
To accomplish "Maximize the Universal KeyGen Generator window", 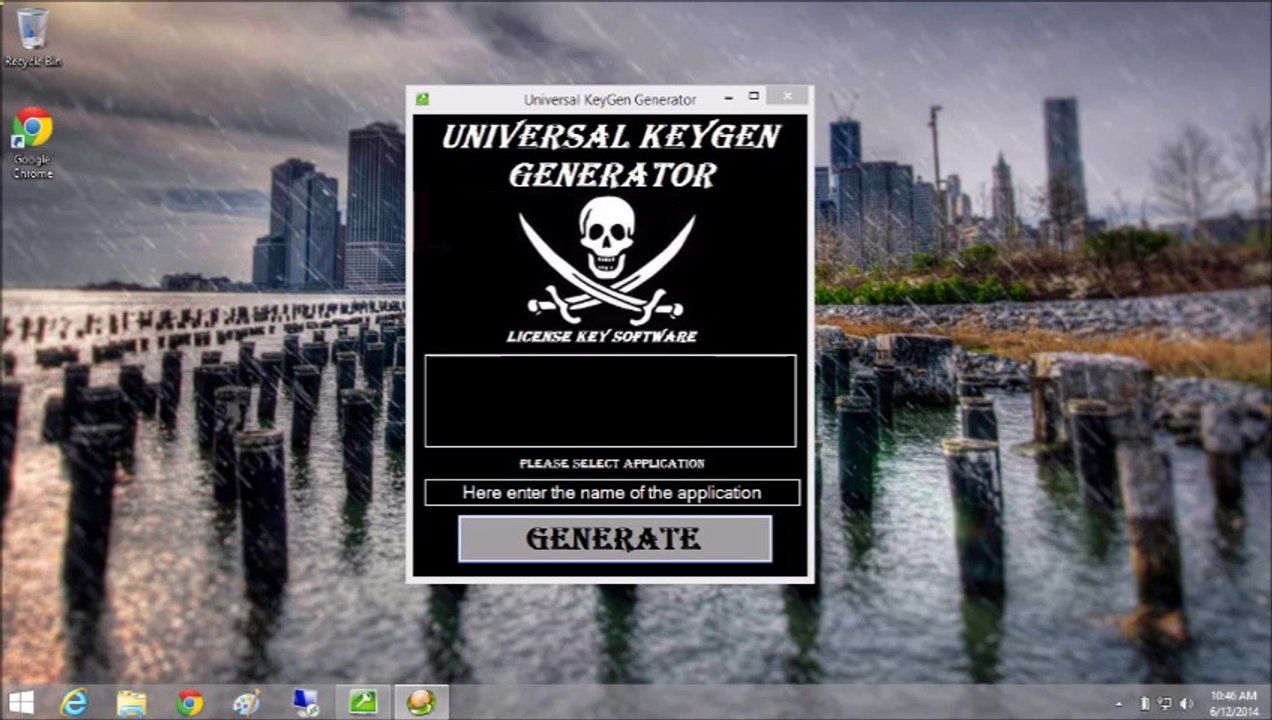I will (x=754, y=97).
